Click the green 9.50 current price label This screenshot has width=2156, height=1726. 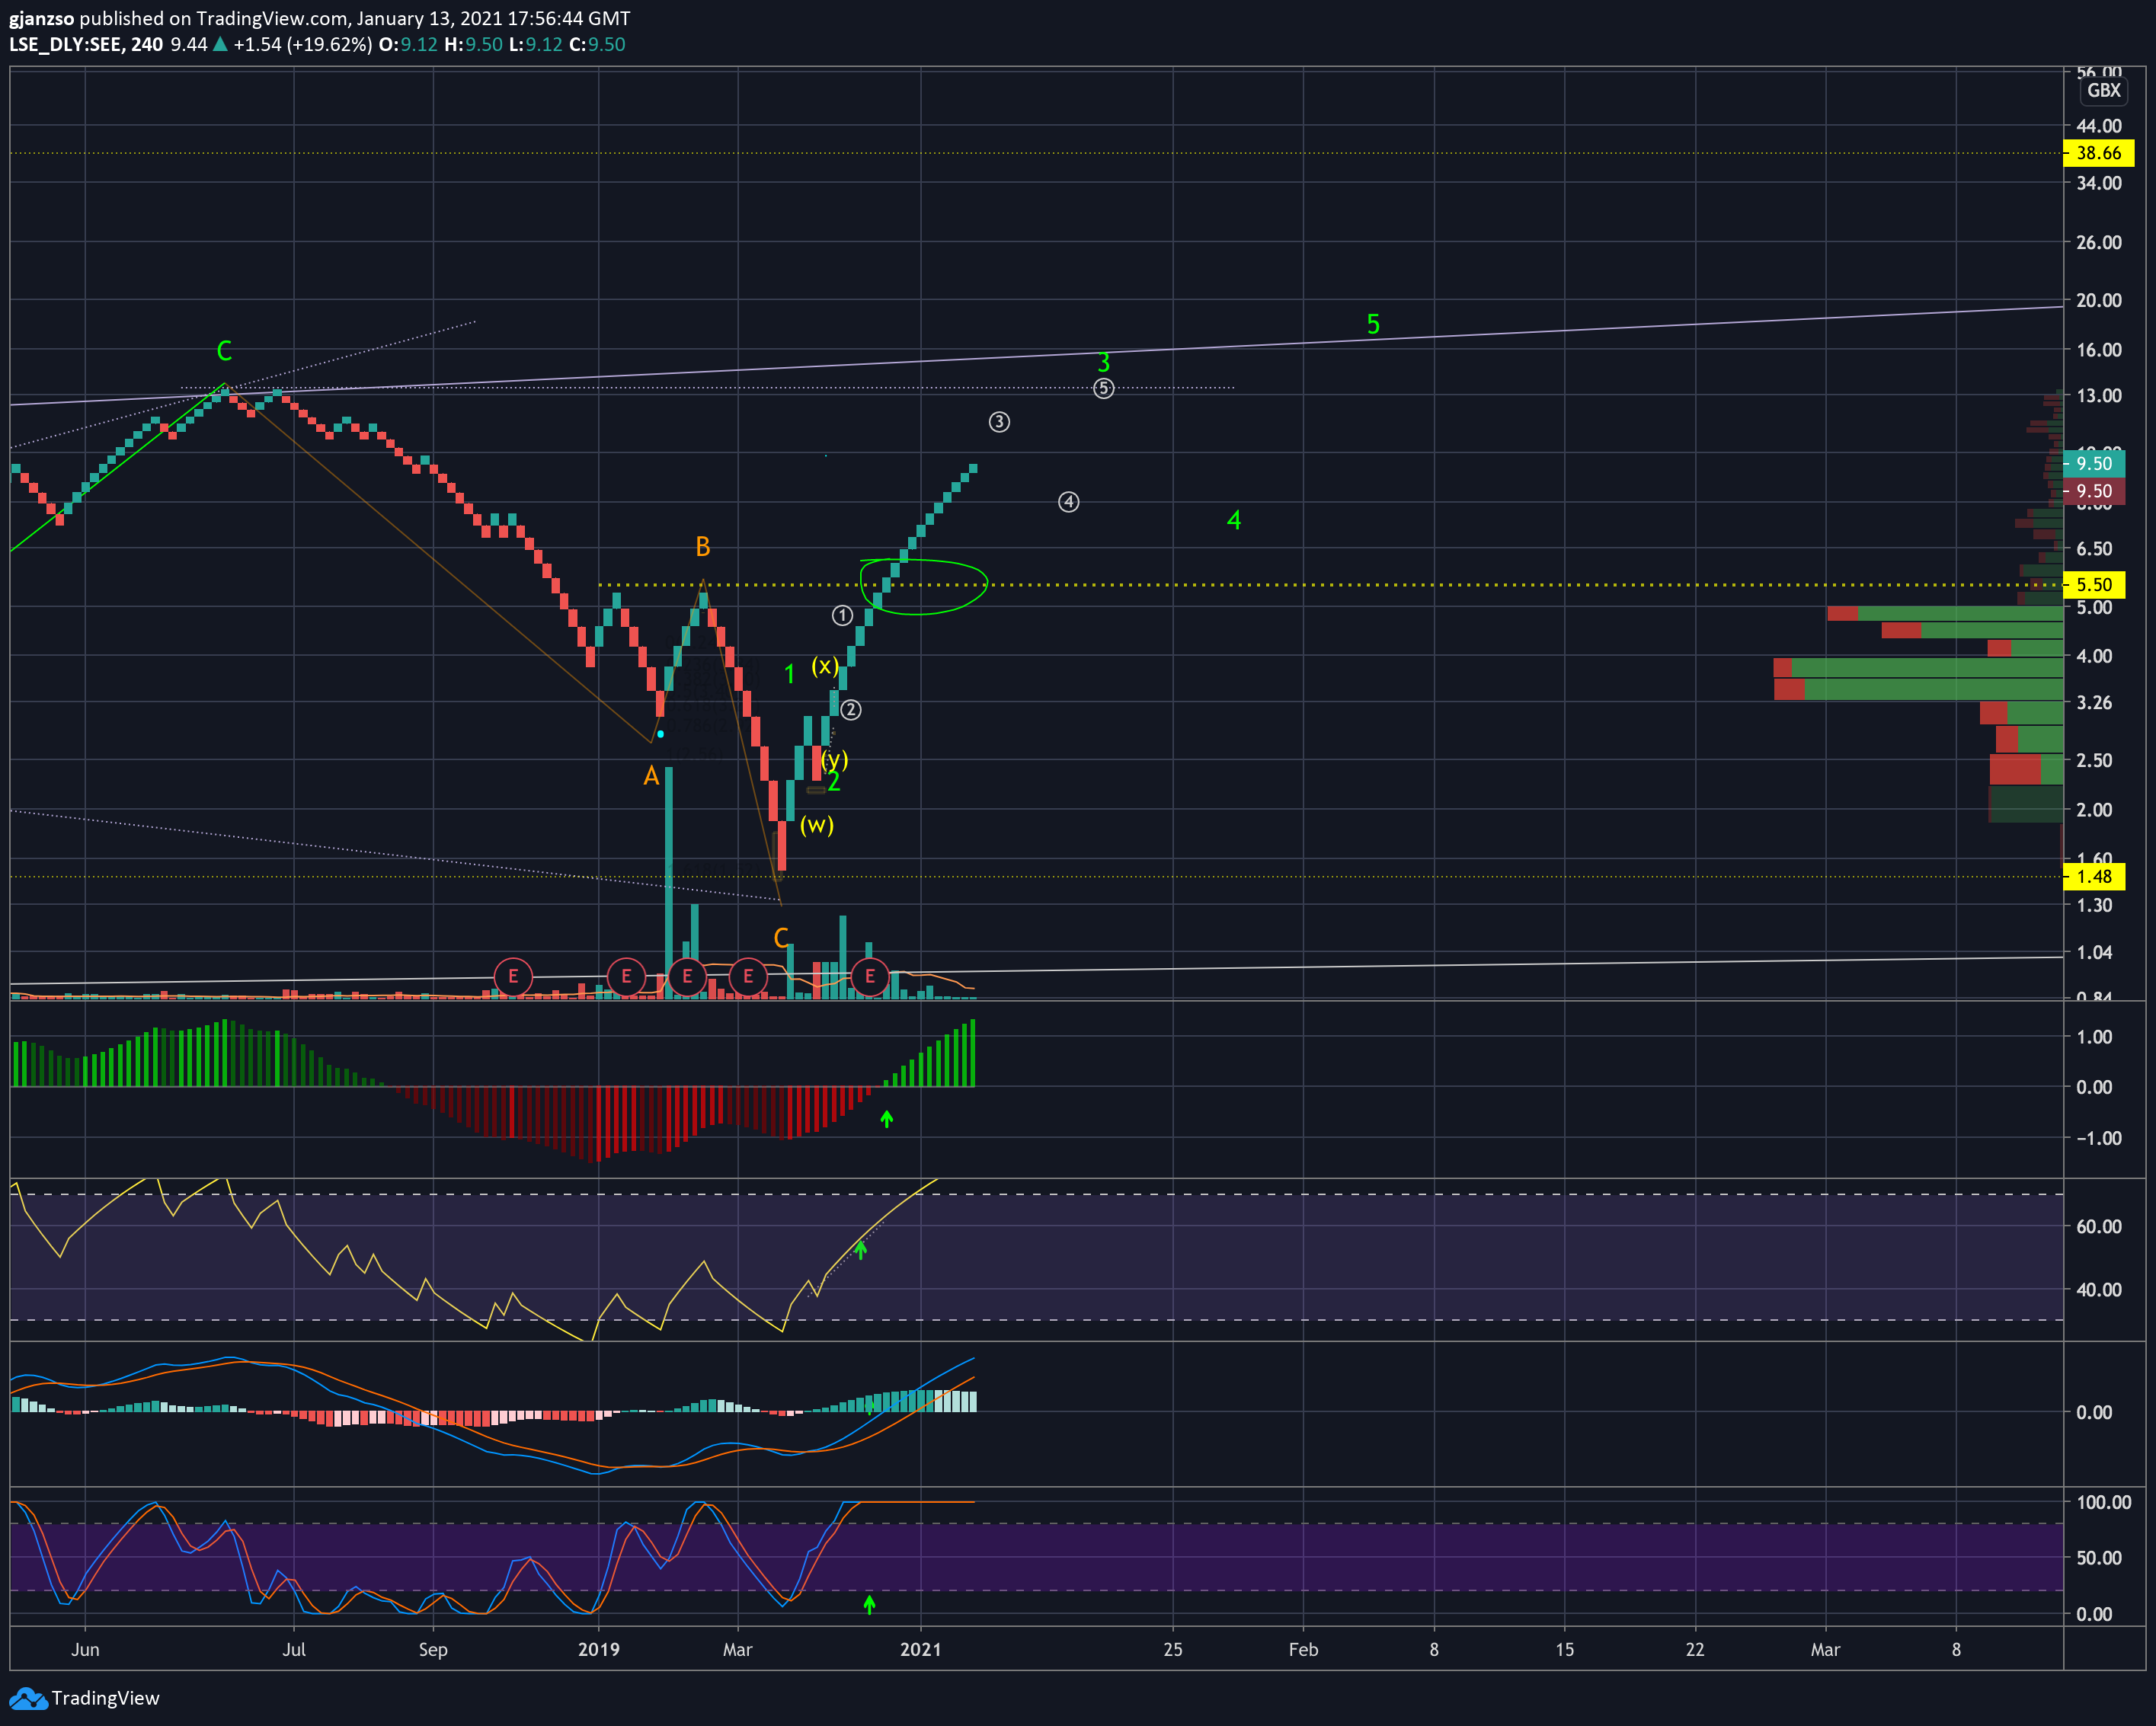click(x=2094, y=463)
